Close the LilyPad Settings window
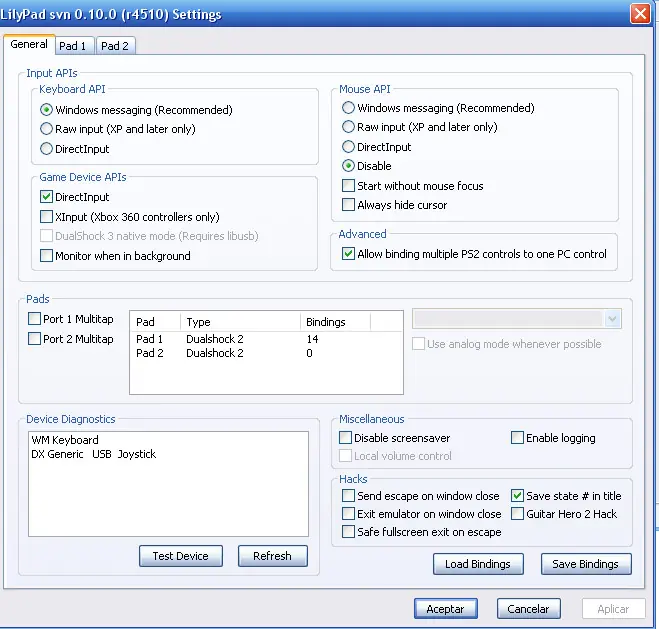Screen dimensions: 659x629 [640, 14]
